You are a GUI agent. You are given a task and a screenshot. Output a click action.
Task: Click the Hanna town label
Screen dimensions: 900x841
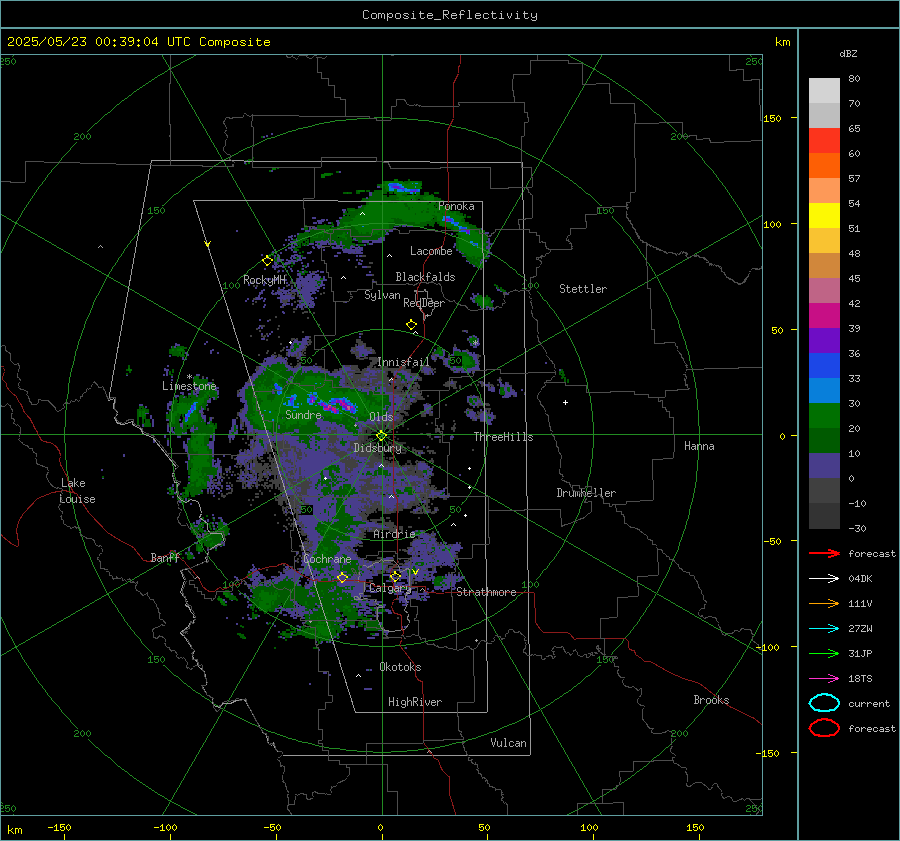point(699,446)
